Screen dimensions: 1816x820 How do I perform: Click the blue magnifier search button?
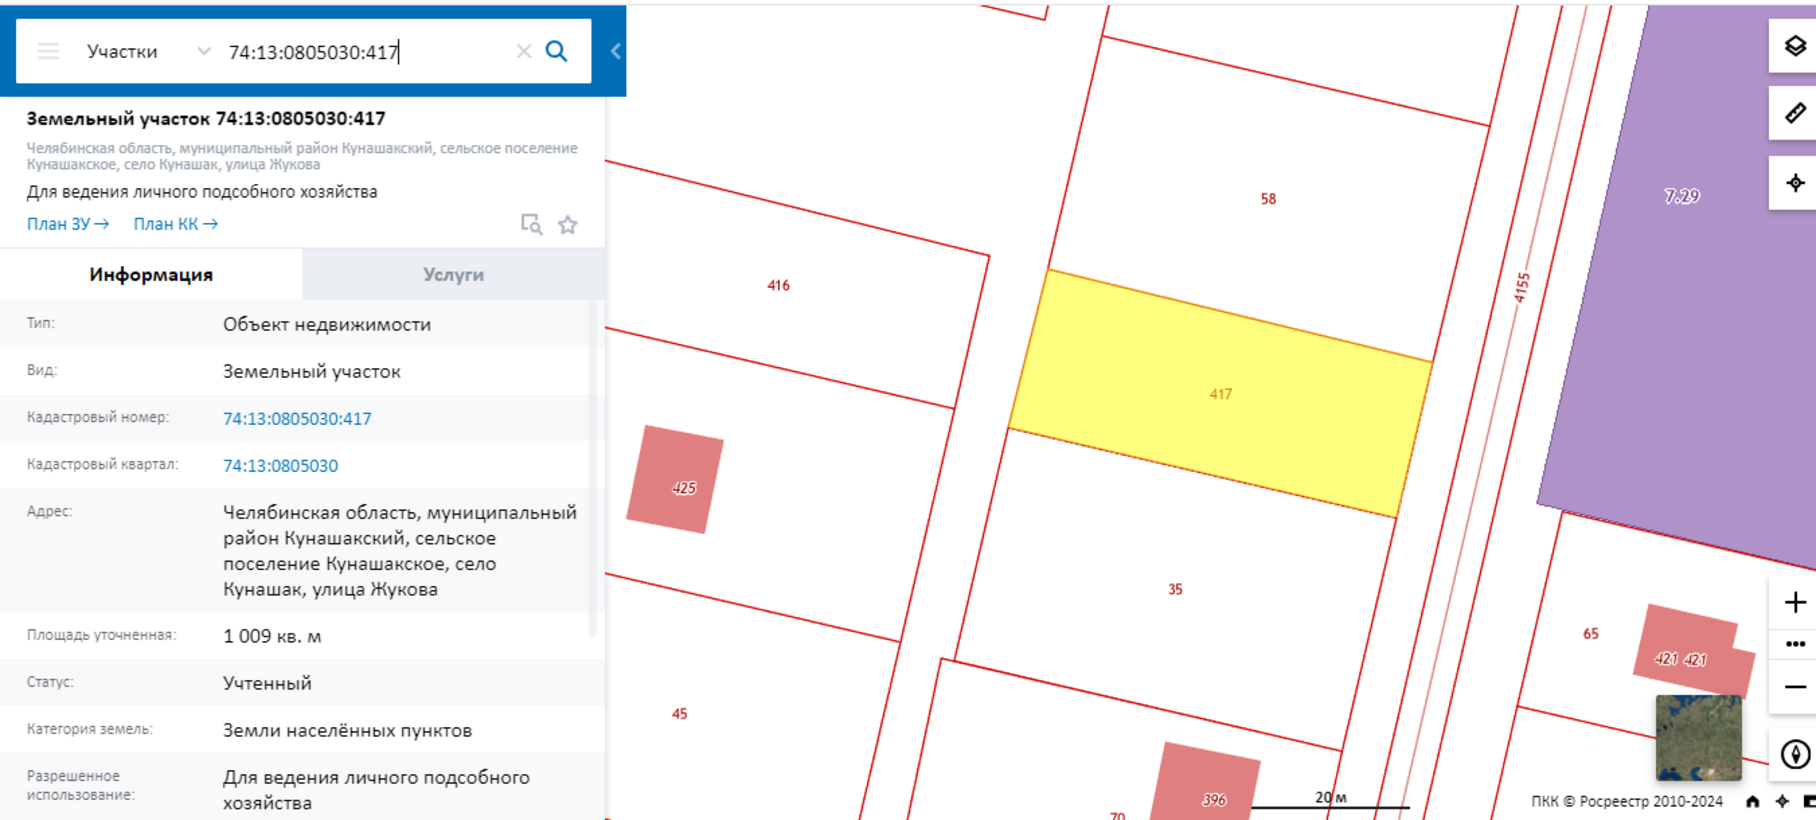[x=557, y=51]
